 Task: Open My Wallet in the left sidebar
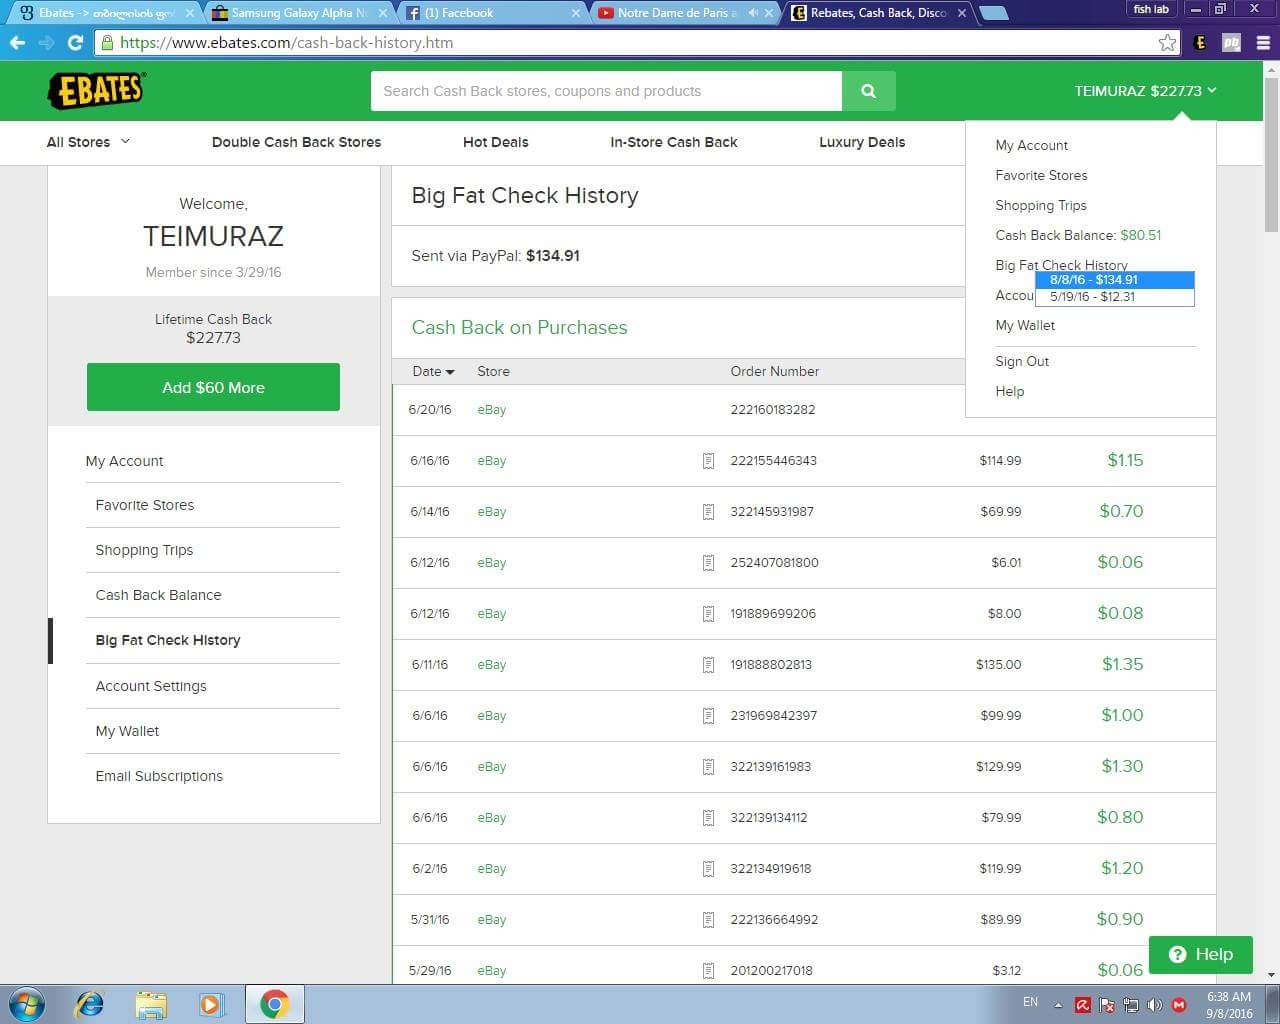point(127,731)
